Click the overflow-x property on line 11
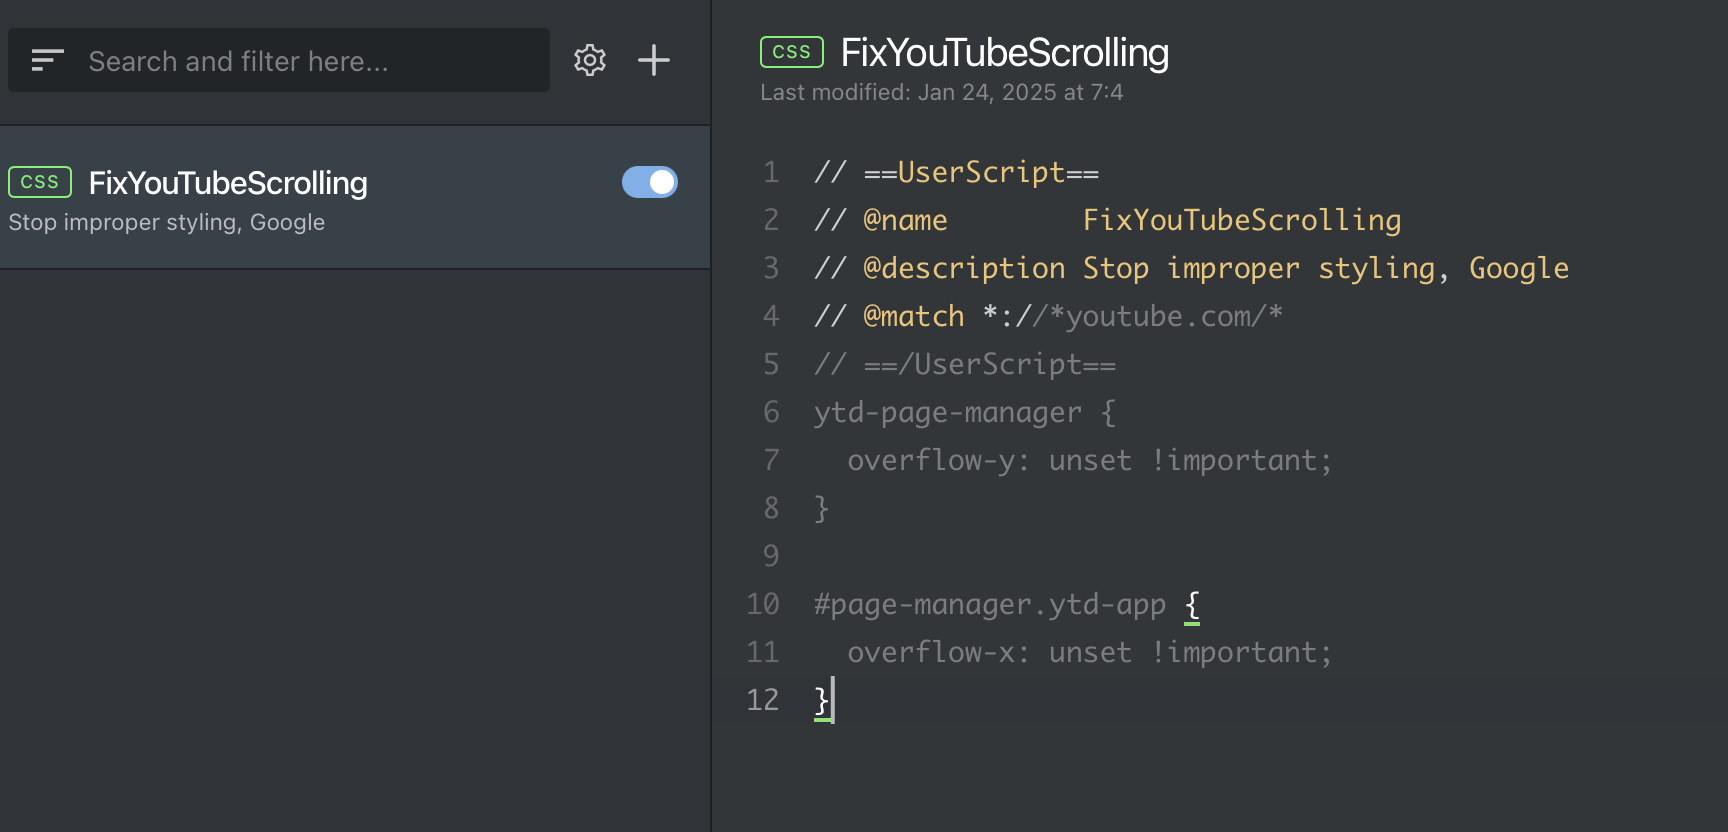The image size is (1728, 832). tap(930, 652)
